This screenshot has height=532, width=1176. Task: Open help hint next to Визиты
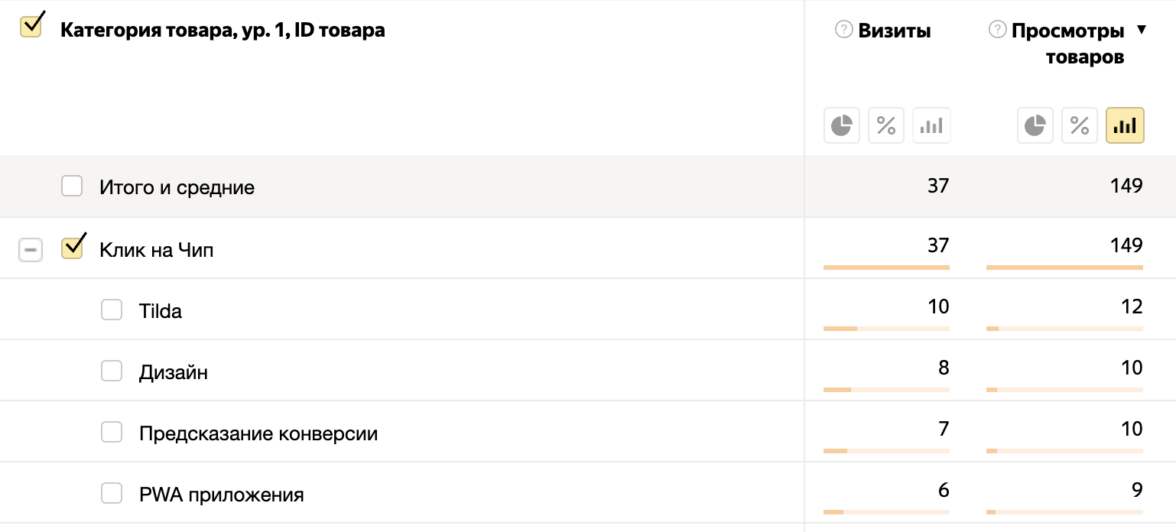[844, 31]
